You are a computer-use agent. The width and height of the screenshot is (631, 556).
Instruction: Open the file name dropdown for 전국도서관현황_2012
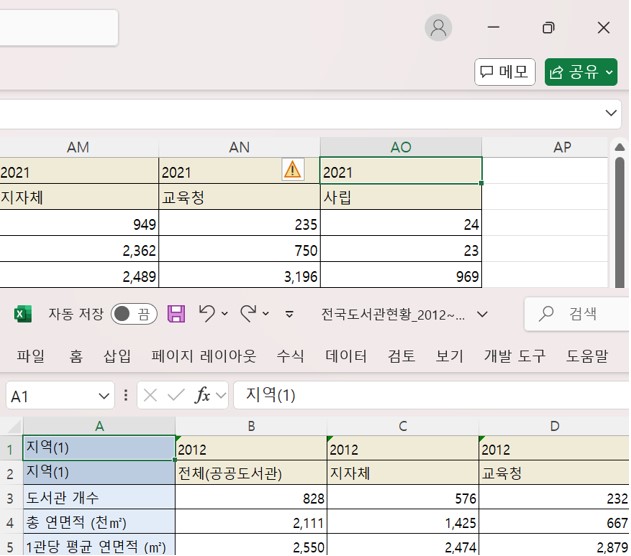point(483,314)
